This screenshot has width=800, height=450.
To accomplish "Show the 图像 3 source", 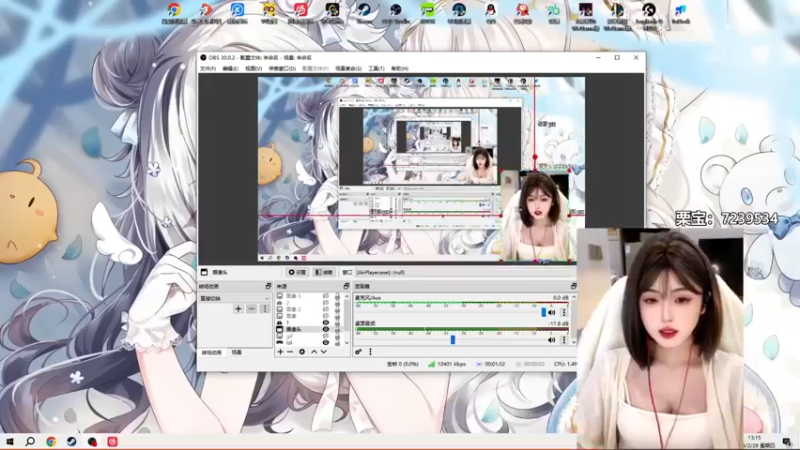I will (x=326, y=296).
